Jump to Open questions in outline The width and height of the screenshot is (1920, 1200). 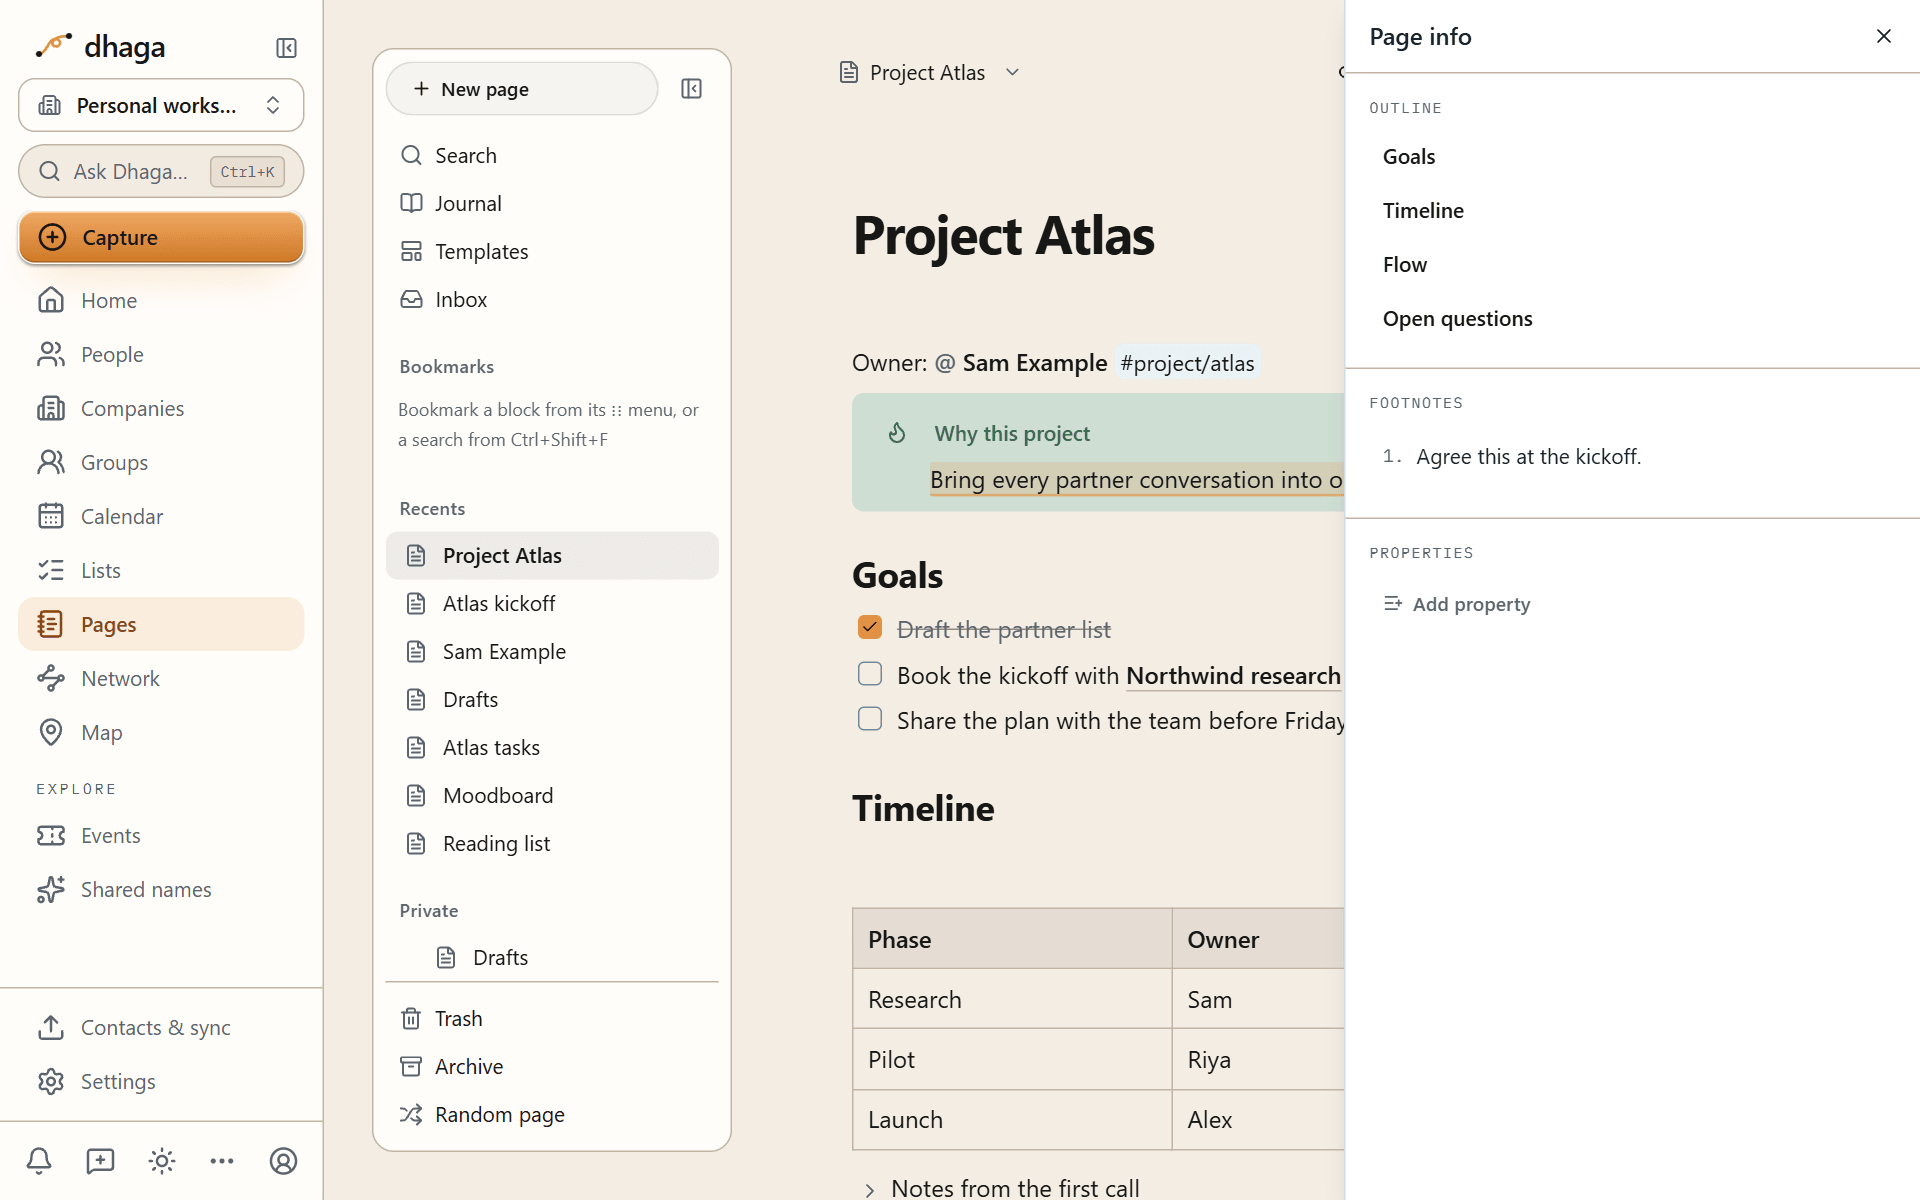[x=1457, y=319]
